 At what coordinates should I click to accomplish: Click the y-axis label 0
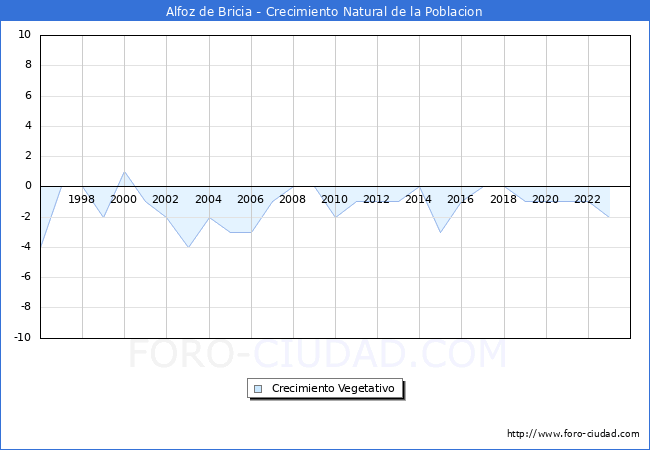point(28,186)
